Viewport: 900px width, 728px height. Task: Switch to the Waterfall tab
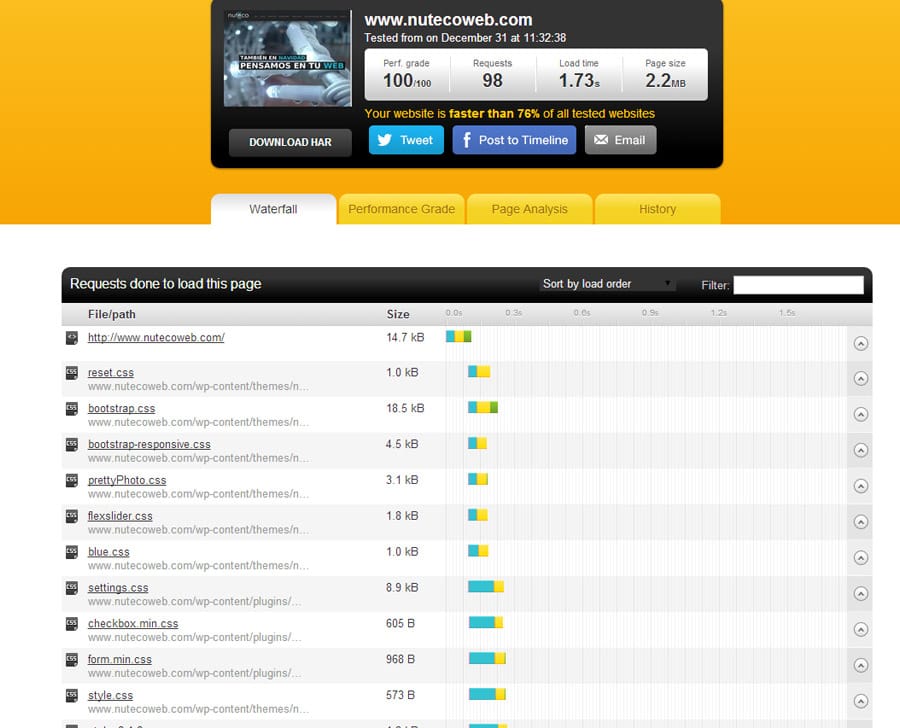(x=273, y=209)
